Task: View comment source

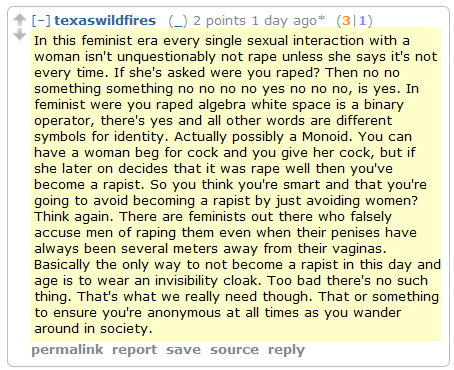Action: tap(234, 350)
